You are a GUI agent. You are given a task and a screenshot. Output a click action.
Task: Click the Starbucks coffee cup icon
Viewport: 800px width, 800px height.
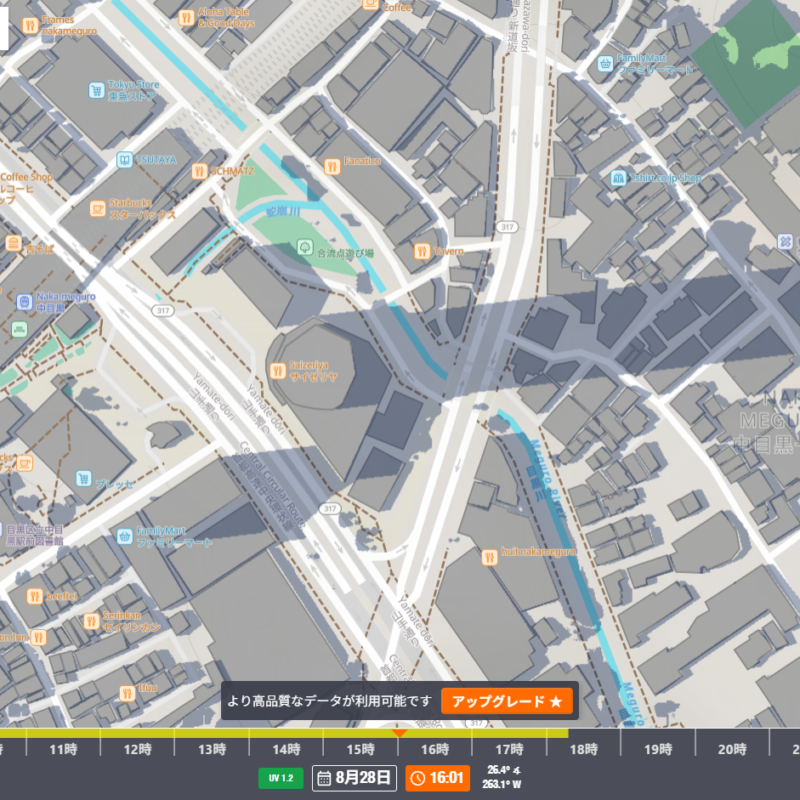click(97, 208)
